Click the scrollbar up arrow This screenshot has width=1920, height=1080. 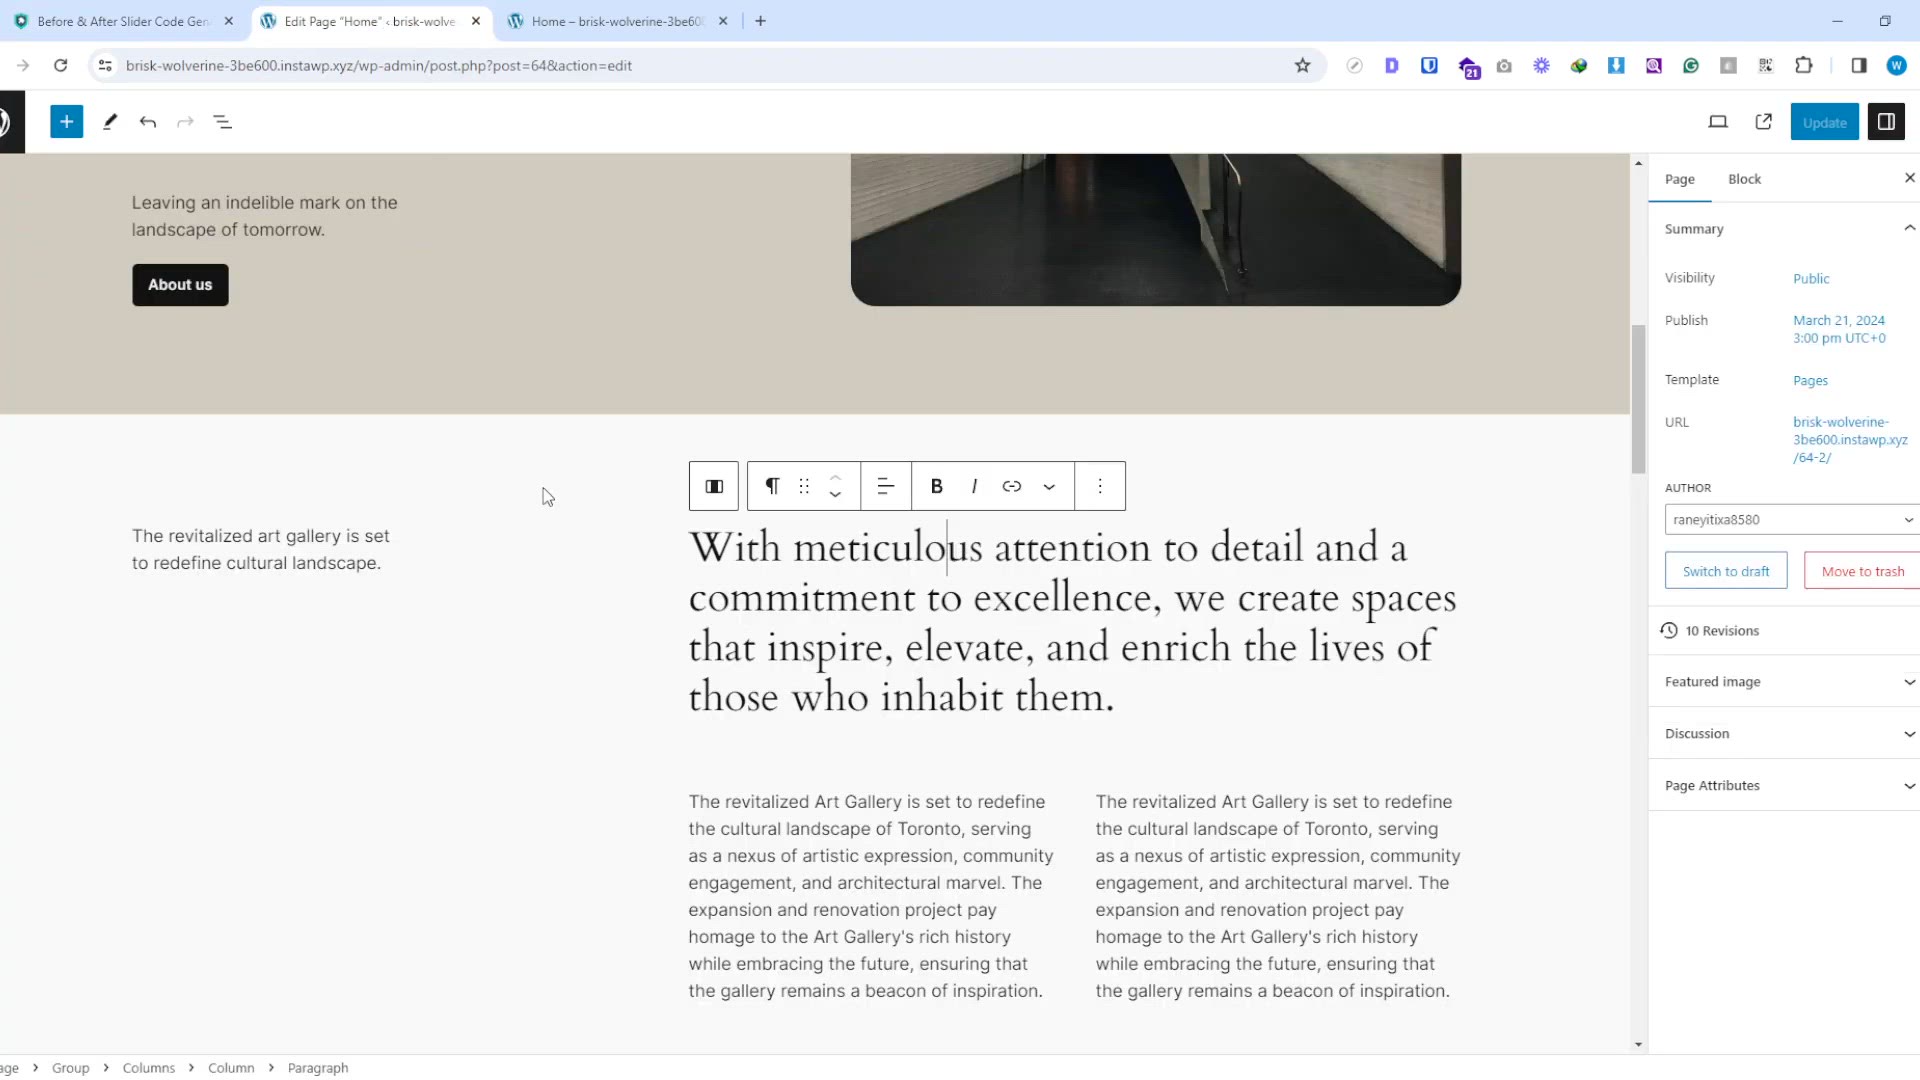[1638, 163]
